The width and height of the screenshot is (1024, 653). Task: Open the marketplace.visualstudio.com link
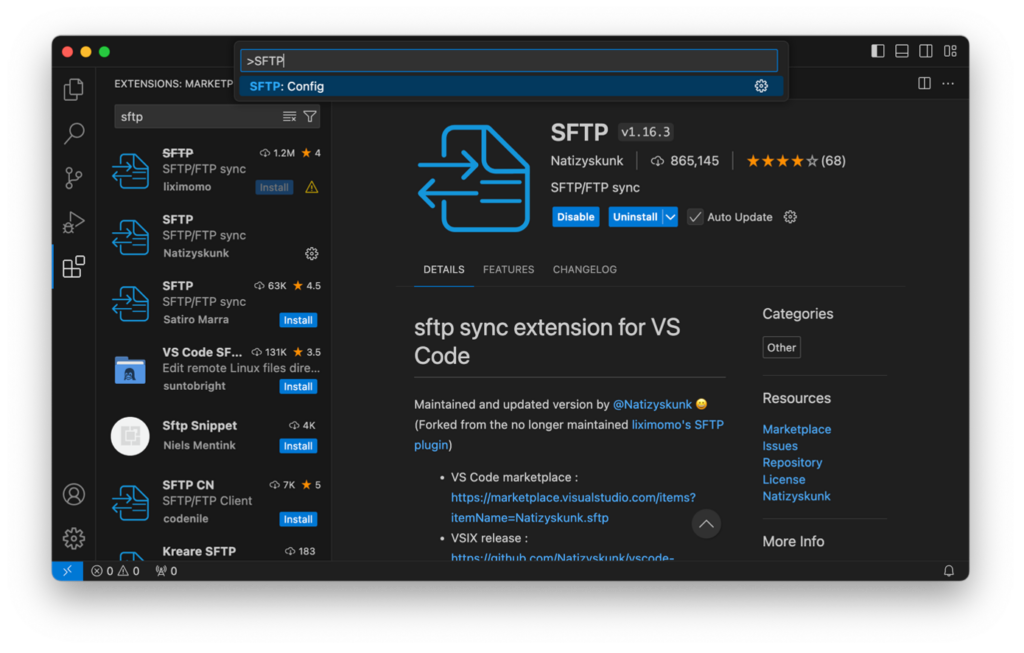(573, 507)
